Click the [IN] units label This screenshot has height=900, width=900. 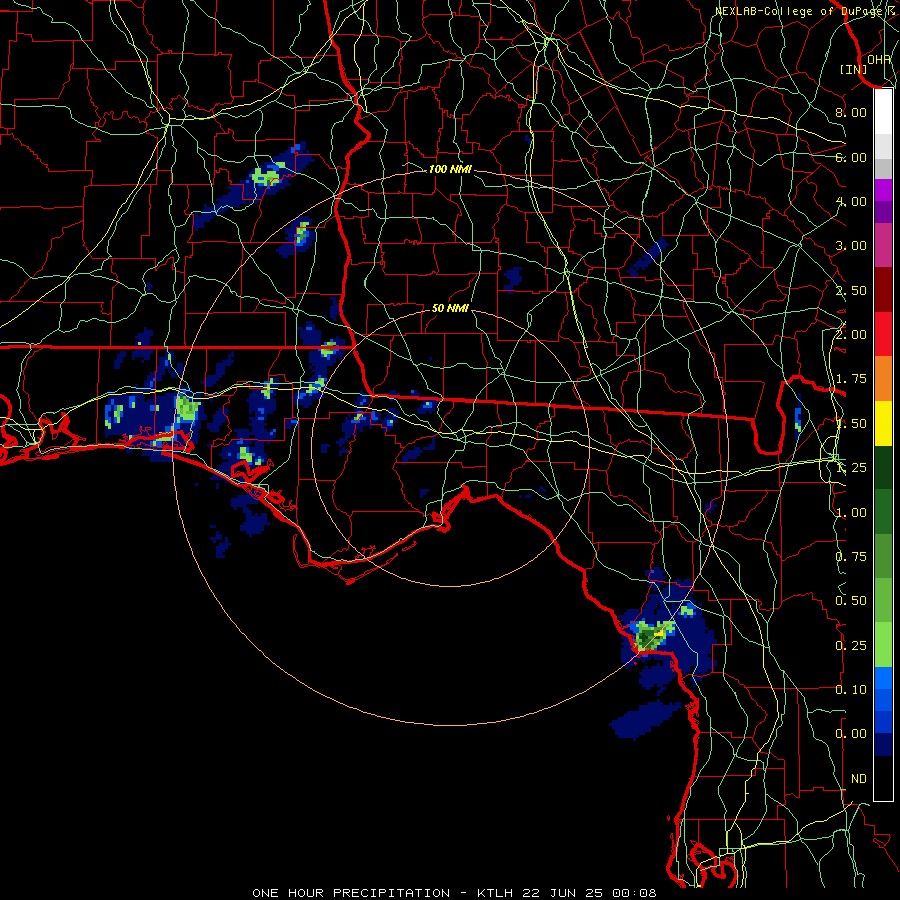point(854,69)
